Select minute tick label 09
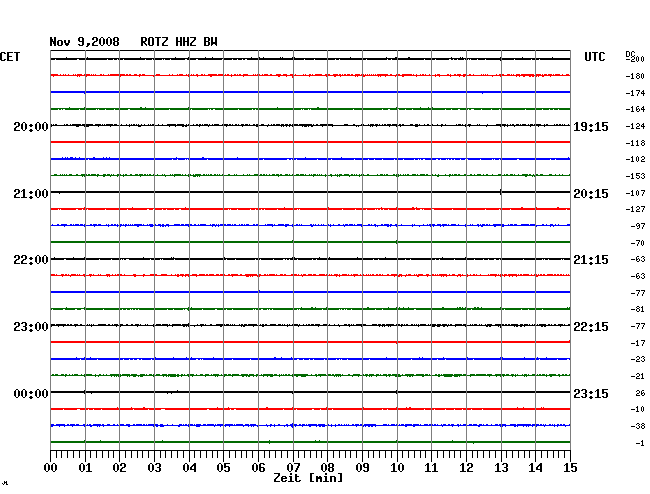650x494 pixels. pos(362,467)
